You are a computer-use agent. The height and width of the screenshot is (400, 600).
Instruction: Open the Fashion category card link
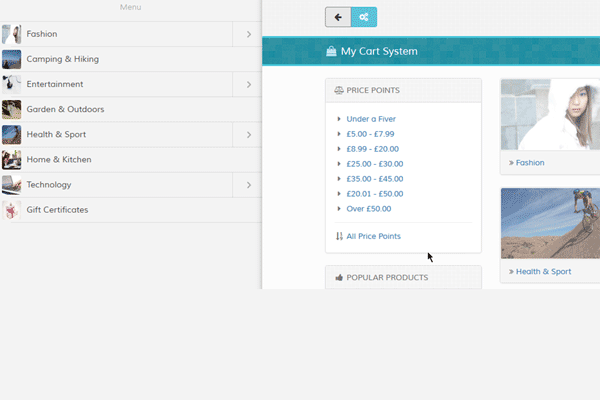click(530, 163)
